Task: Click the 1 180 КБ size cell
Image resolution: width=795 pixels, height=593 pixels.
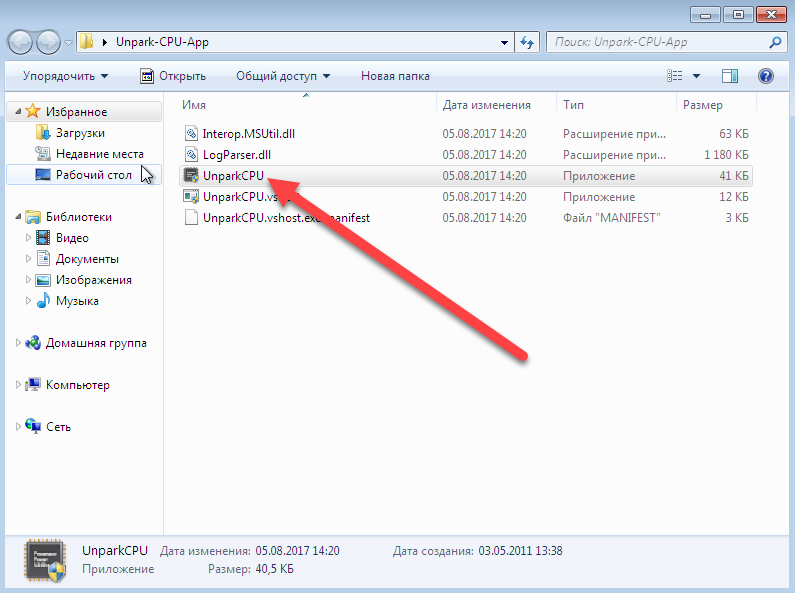Action: pyautogui.click(x=726, y=155)
